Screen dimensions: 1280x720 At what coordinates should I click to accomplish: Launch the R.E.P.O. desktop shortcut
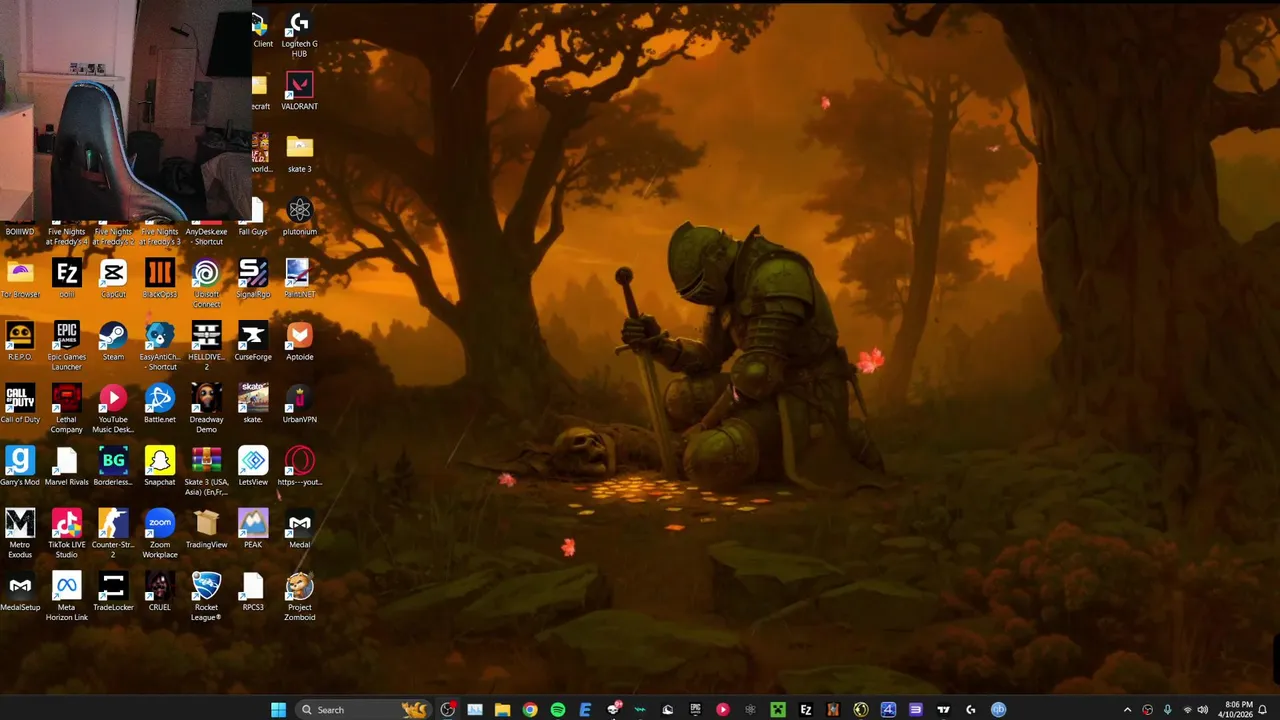(x=20, y=341)
